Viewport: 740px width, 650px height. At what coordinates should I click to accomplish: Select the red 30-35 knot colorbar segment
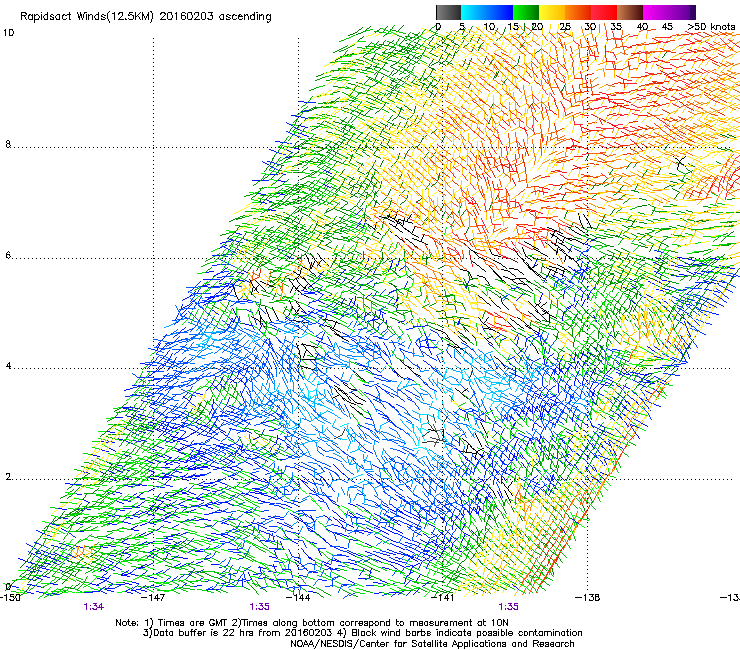tap(604, 12)
